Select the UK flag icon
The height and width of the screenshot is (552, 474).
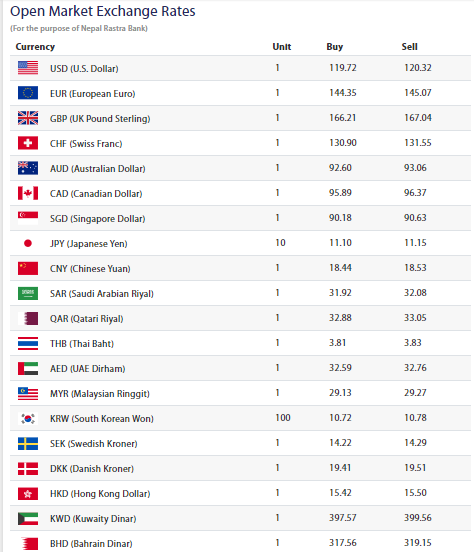click(x=28, y=118)
